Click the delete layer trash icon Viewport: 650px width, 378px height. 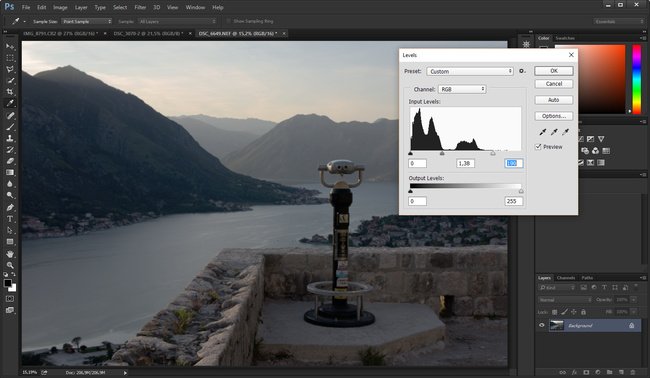633,373
